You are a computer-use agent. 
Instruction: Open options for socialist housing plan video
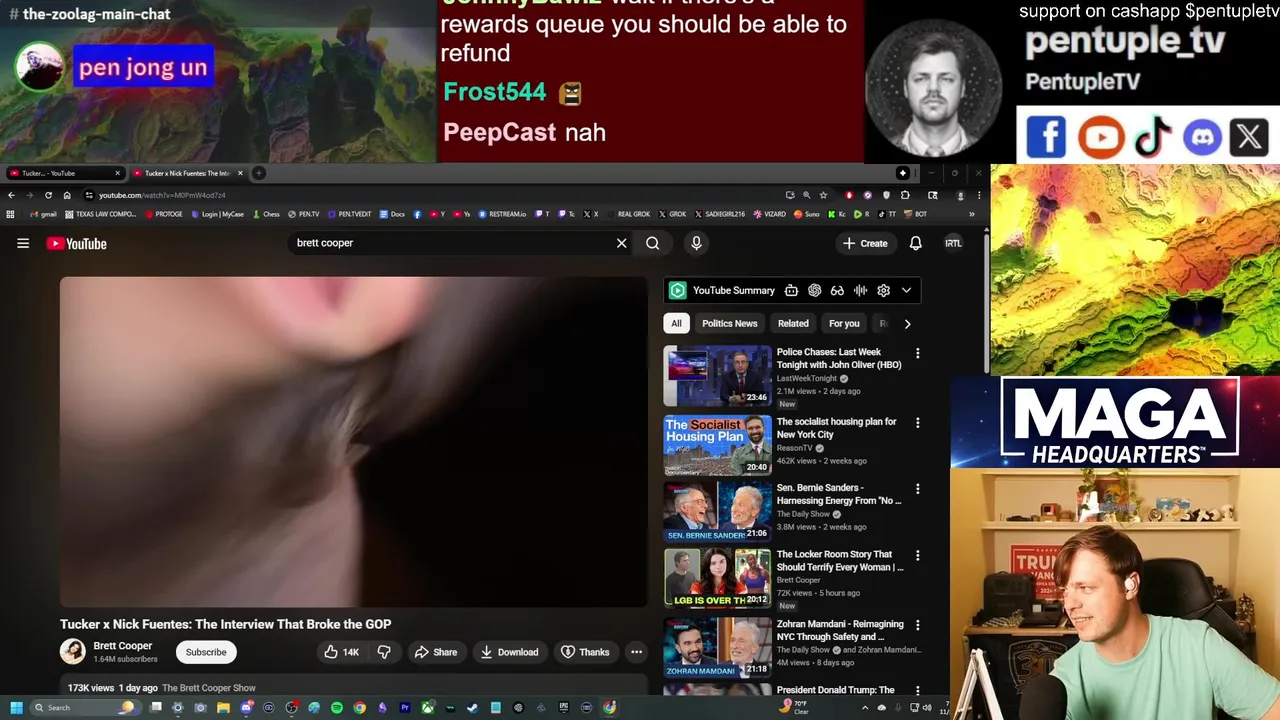tap(917, 423)
